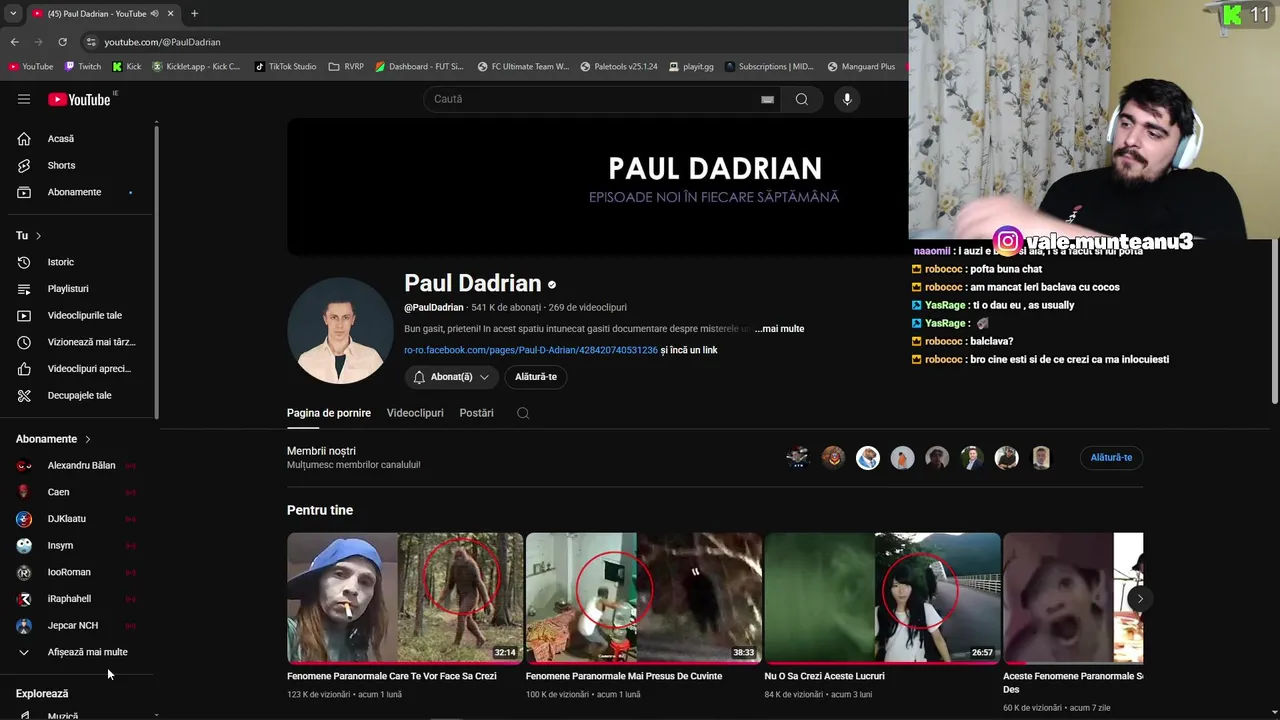
Task: Open the Paletools v25.1.24 bookmark
Action: point(618,67)
